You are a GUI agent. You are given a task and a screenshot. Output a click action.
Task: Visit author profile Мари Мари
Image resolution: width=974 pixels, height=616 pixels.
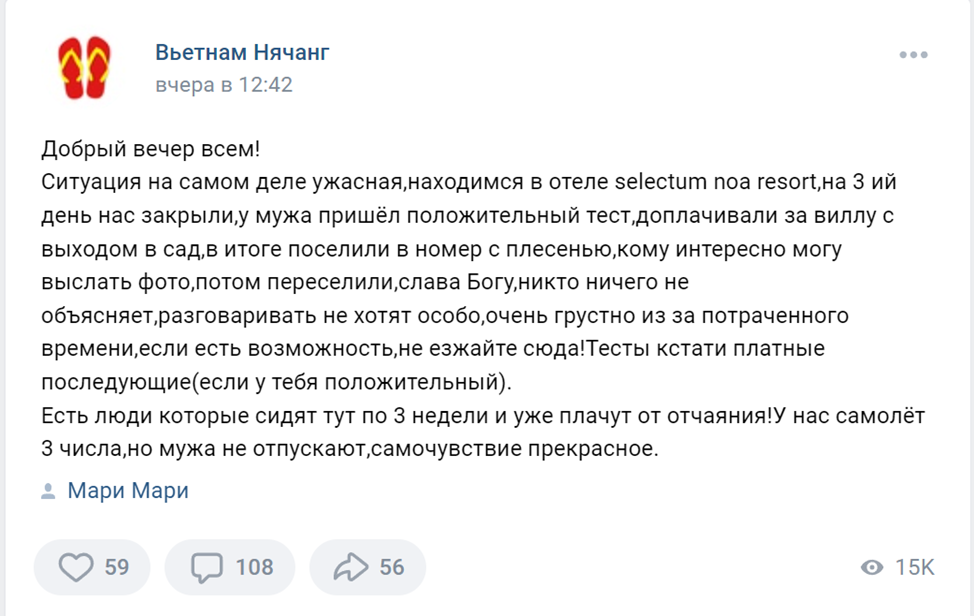[128, 491]
